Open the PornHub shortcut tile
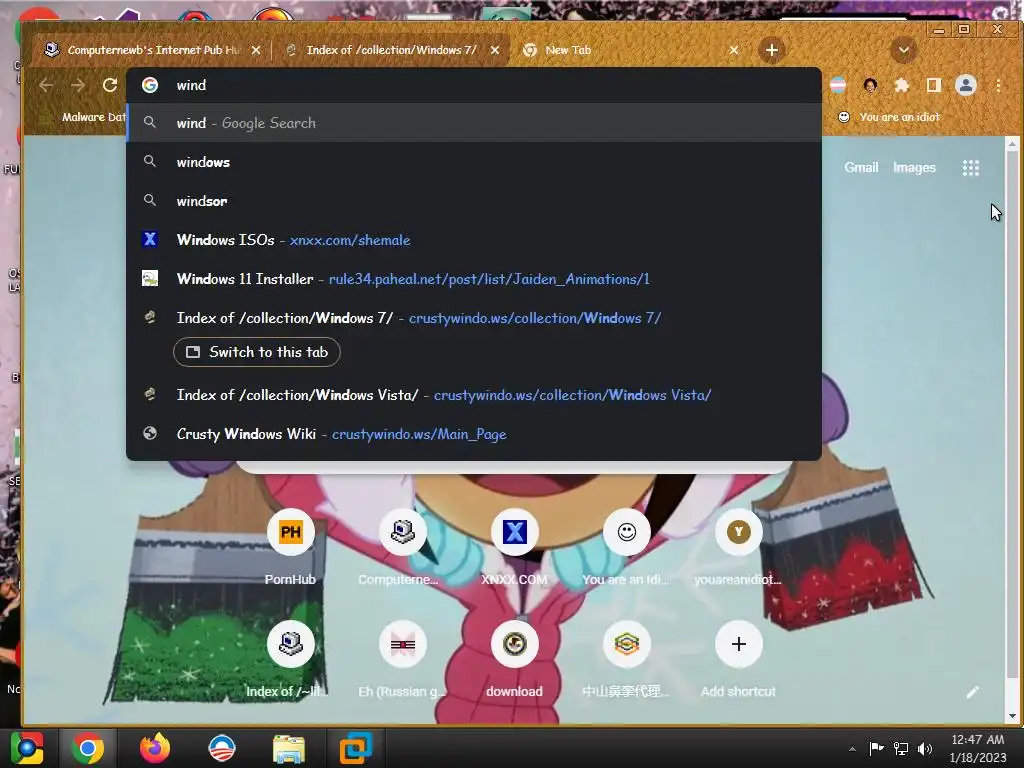Viewport: 1024px width, 768px height. (291, 547)
